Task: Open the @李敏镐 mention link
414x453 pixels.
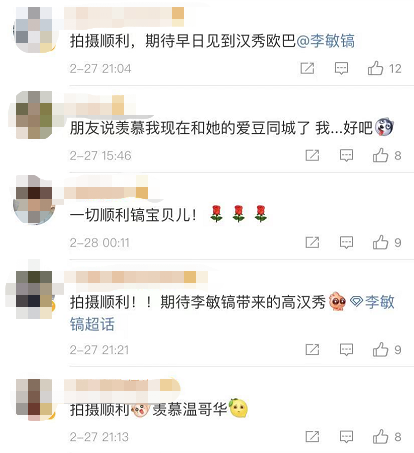Action: click(325, 41)
